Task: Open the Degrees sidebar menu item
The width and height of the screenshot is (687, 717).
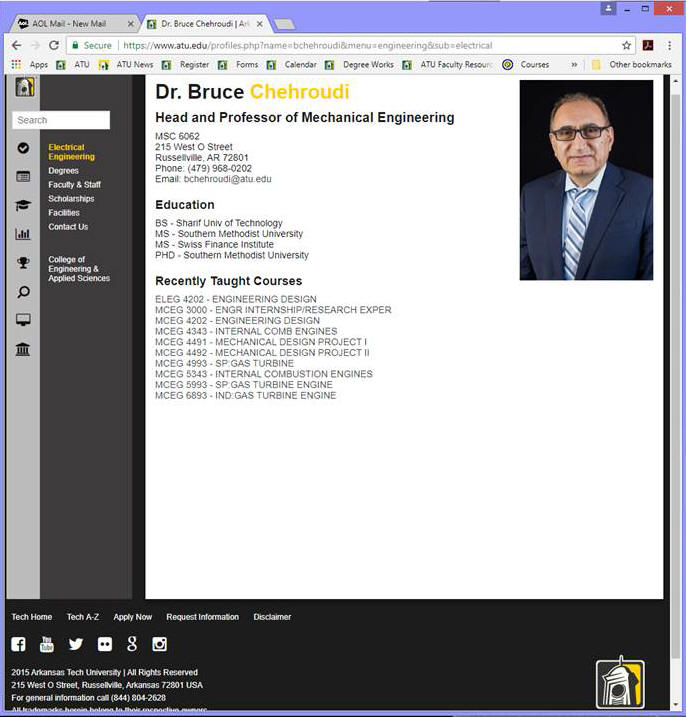Action: tap(64, 171)
